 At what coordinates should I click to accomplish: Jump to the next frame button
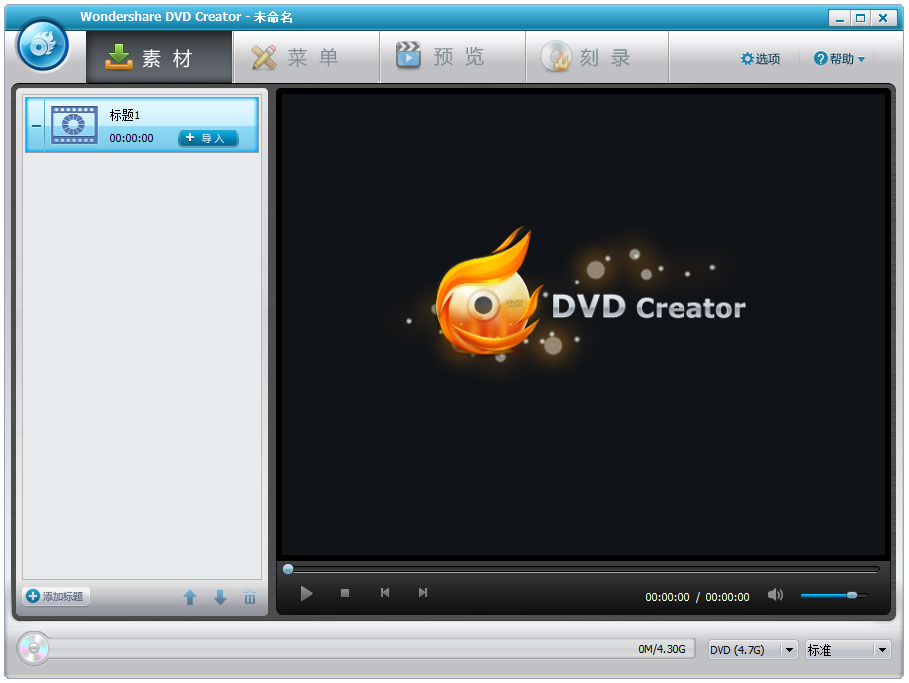click(x=423, y=593)
